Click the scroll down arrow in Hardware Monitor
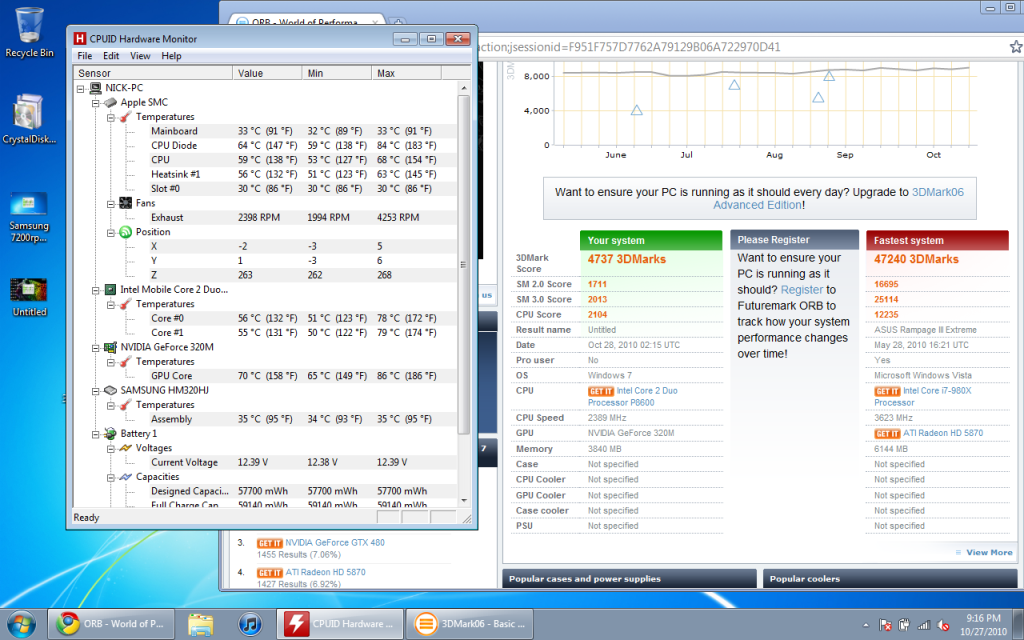The width and height of the screenshot is (1024, 640). click(x=464, y=501)
